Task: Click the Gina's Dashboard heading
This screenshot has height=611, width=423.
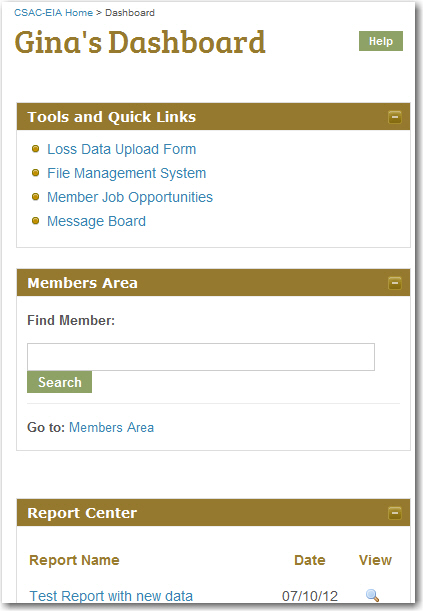Action: [140, 42]
